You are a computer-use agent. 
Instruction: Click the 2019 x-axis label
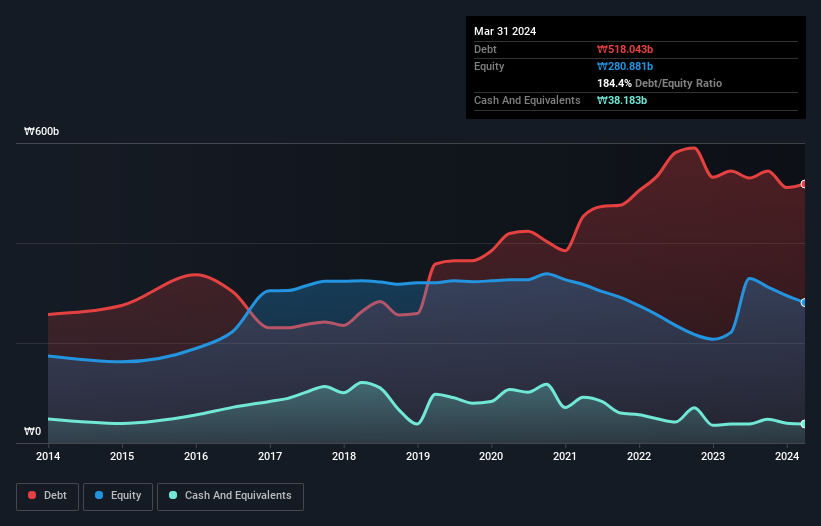click(418, 456)
